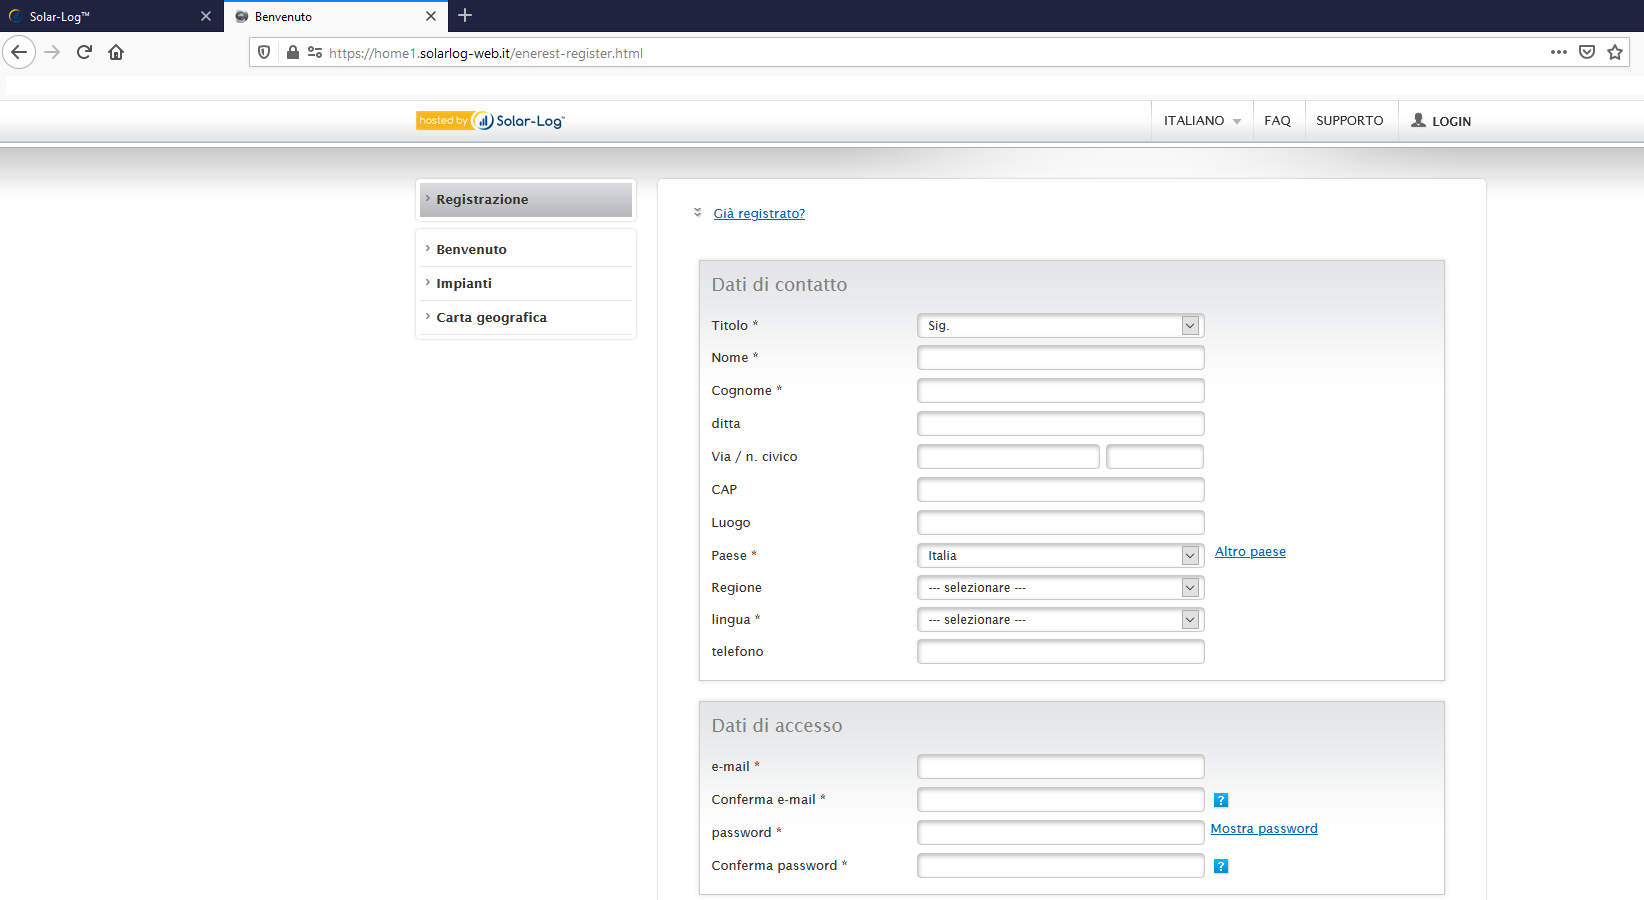Open the Impianti sidebar item

pyautogui.click(x=464, y=284)
